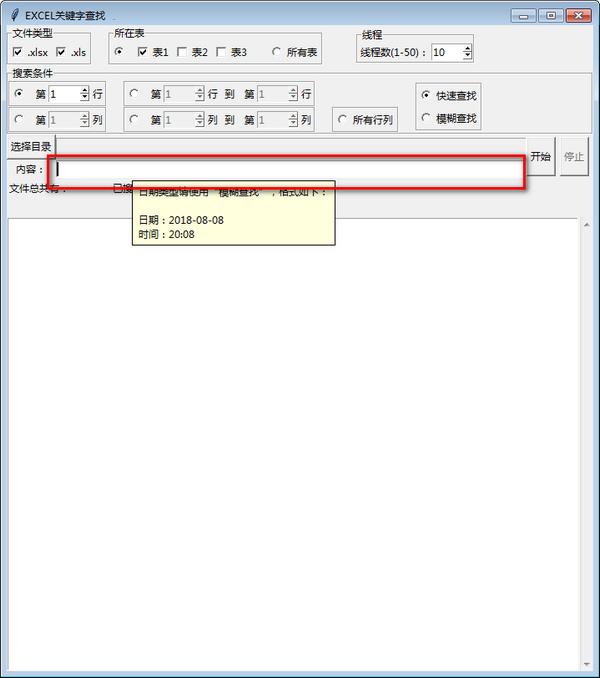Click the 选择目录 button
Screen dimensions: 600x678
(x=31, y=147)
